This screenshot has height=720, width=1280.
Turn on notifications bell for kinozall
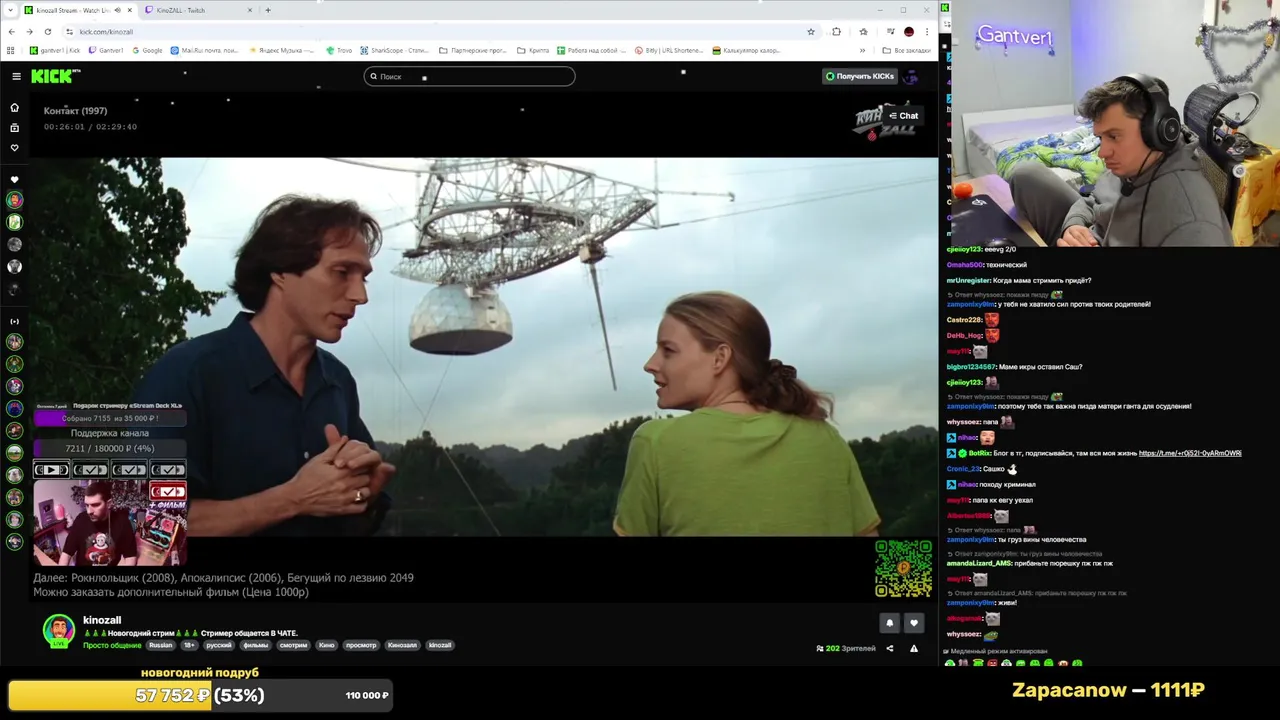pyautogui.click(x=889, y=623)
